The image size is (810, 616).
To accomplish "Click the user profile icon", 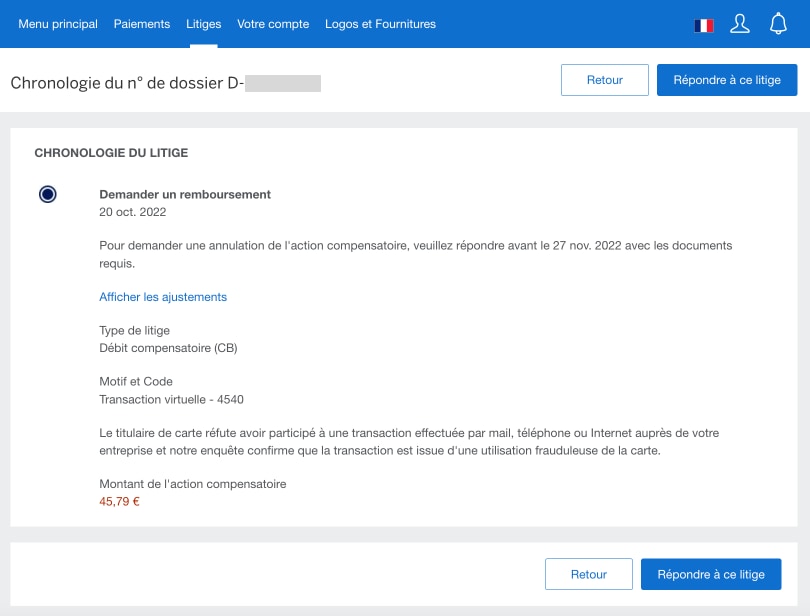I will [740, 23].
